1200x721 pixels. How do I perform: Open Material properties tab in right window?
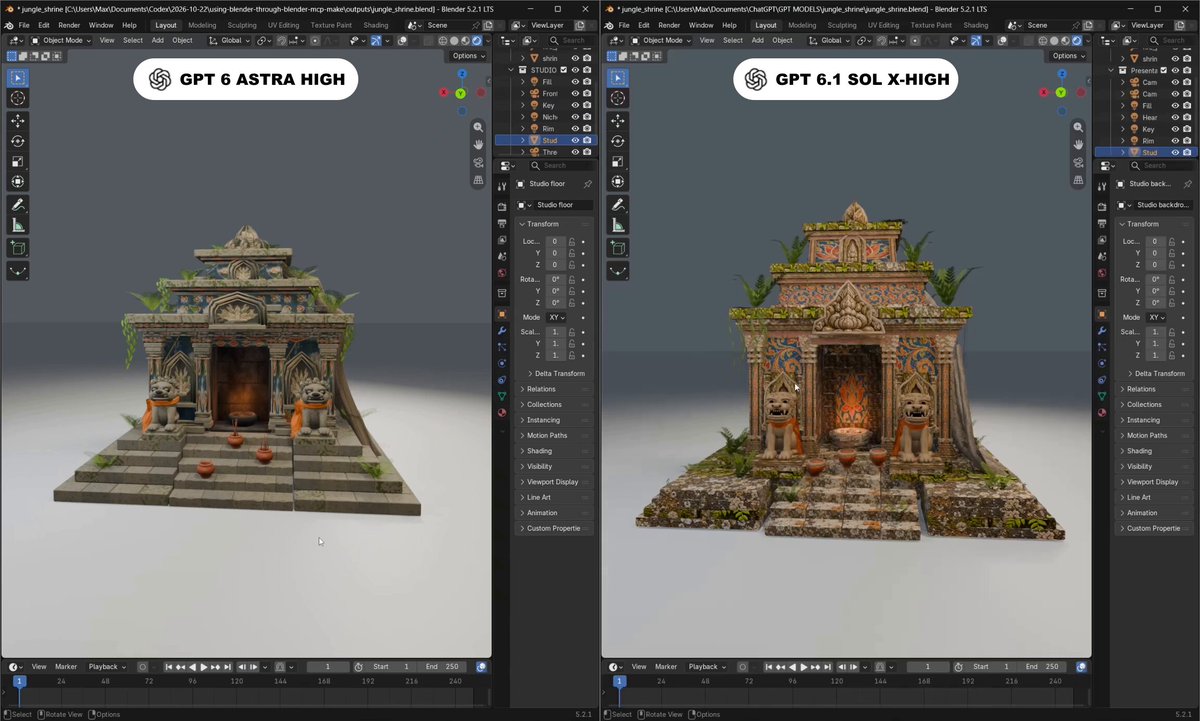pos(1102,412)
